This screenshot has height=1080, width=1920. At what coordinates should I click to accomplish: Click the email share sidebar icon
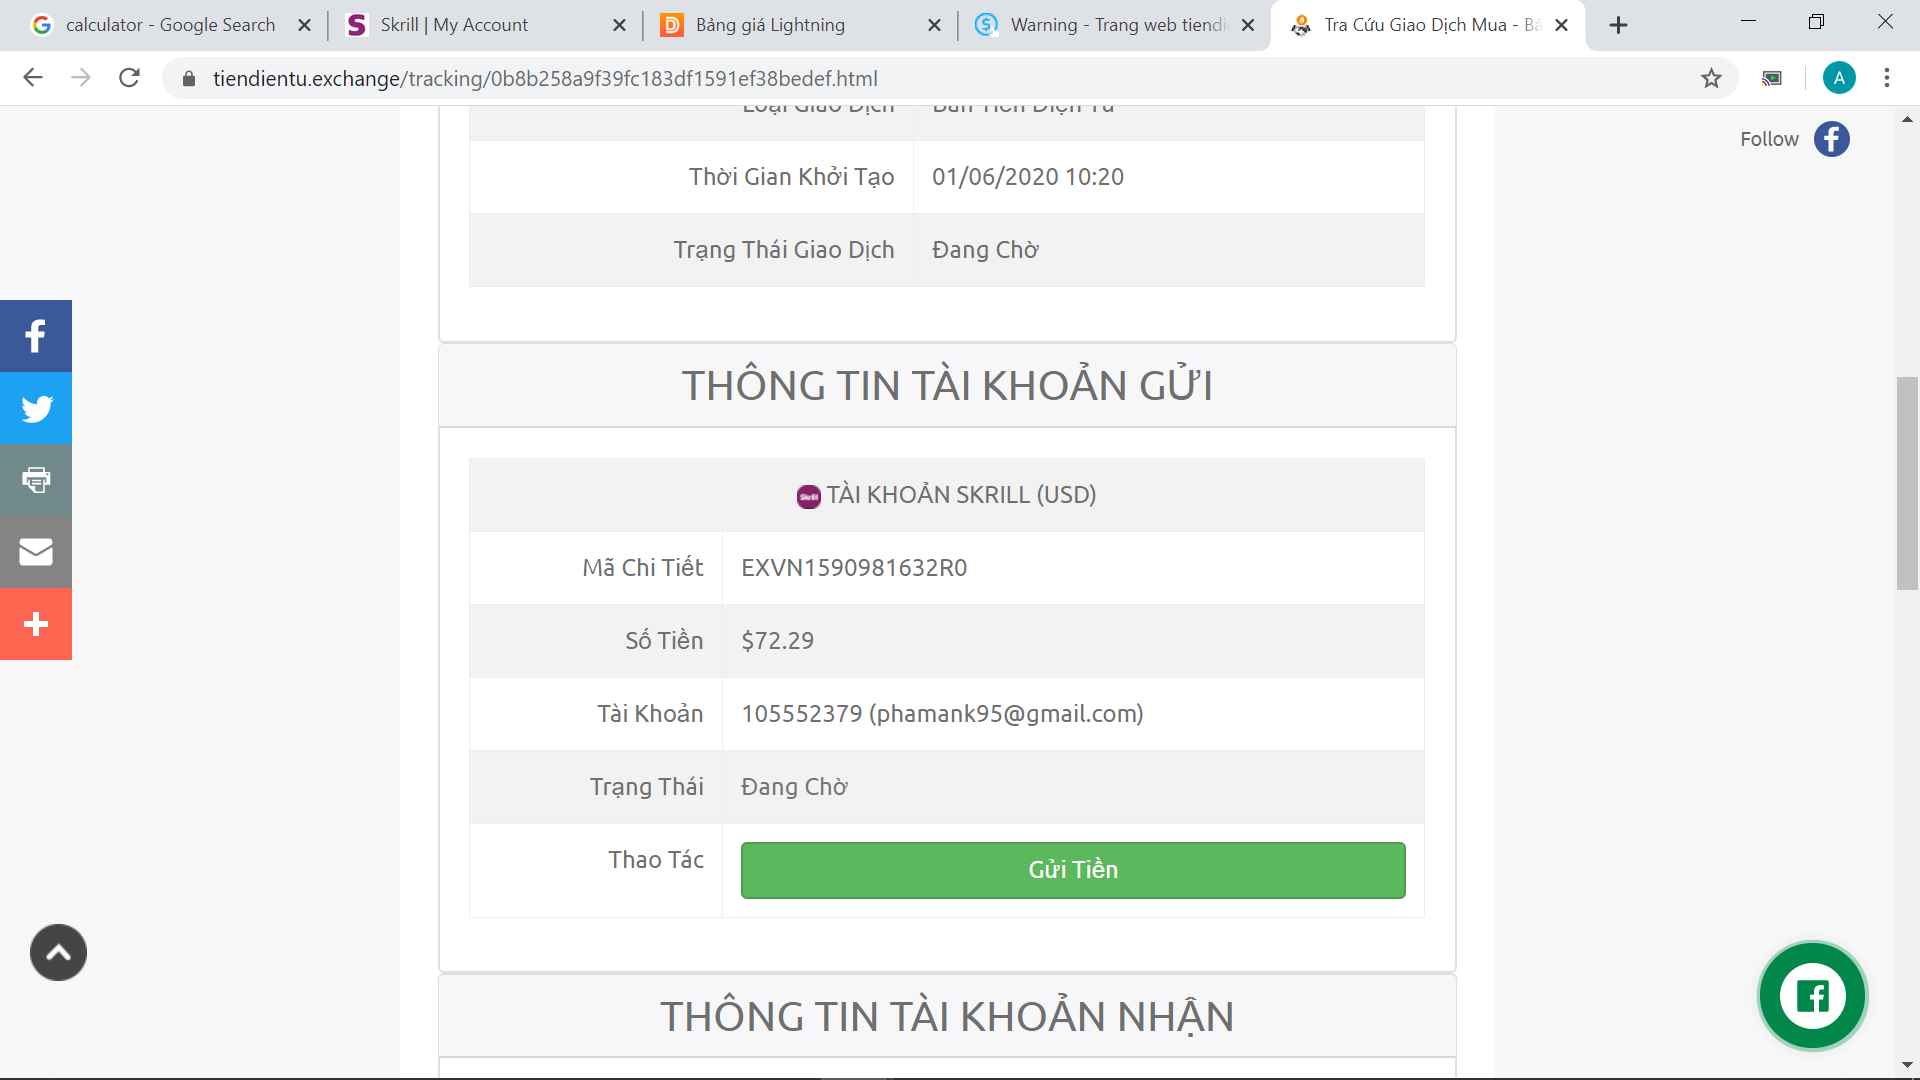pyautogui.click(x=36, y=552)
